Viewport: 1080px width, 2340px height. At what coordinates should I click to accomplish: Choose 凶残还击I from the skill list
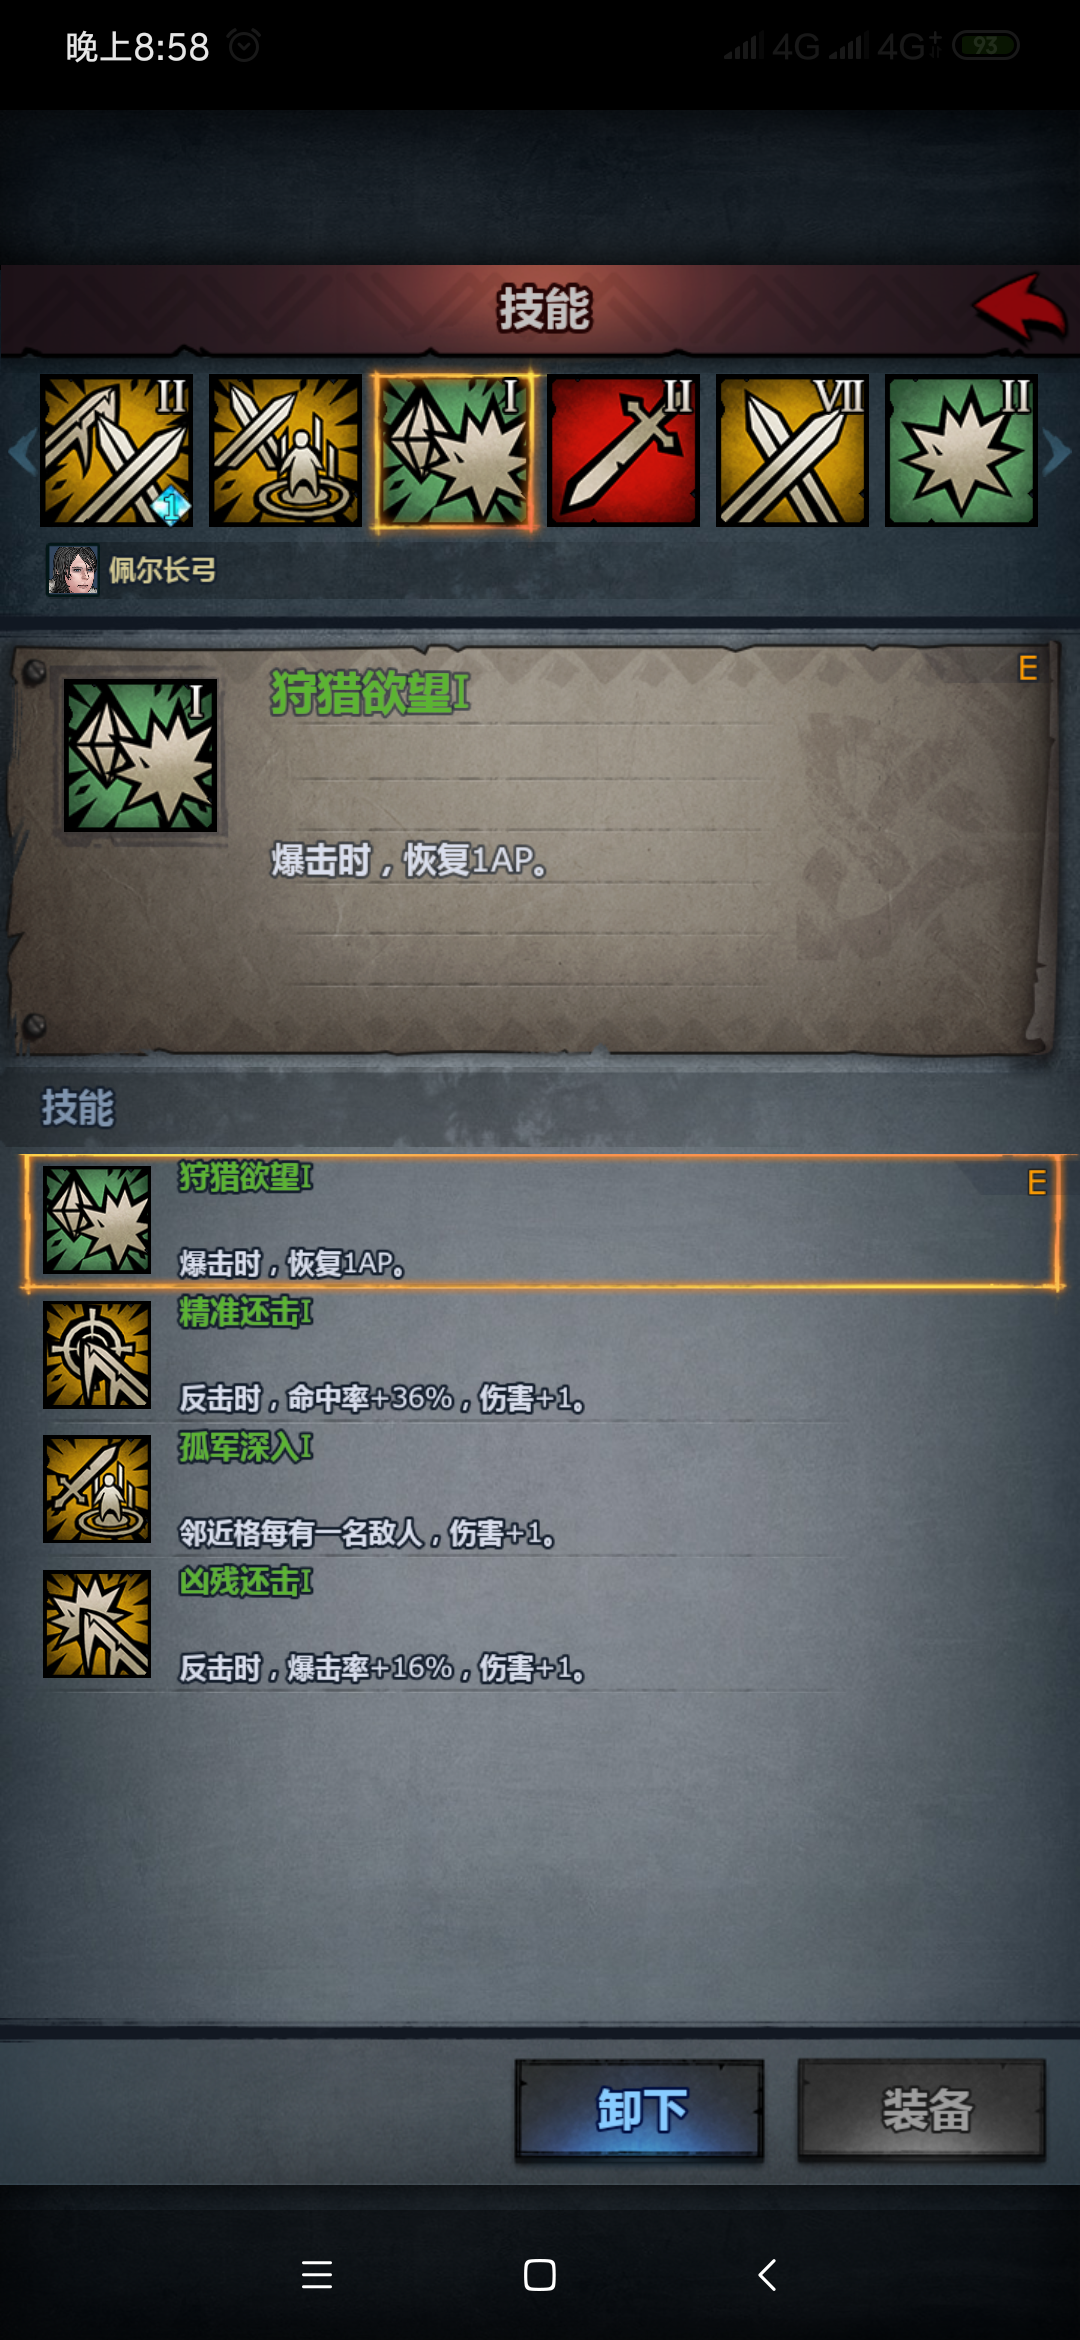541,1625
